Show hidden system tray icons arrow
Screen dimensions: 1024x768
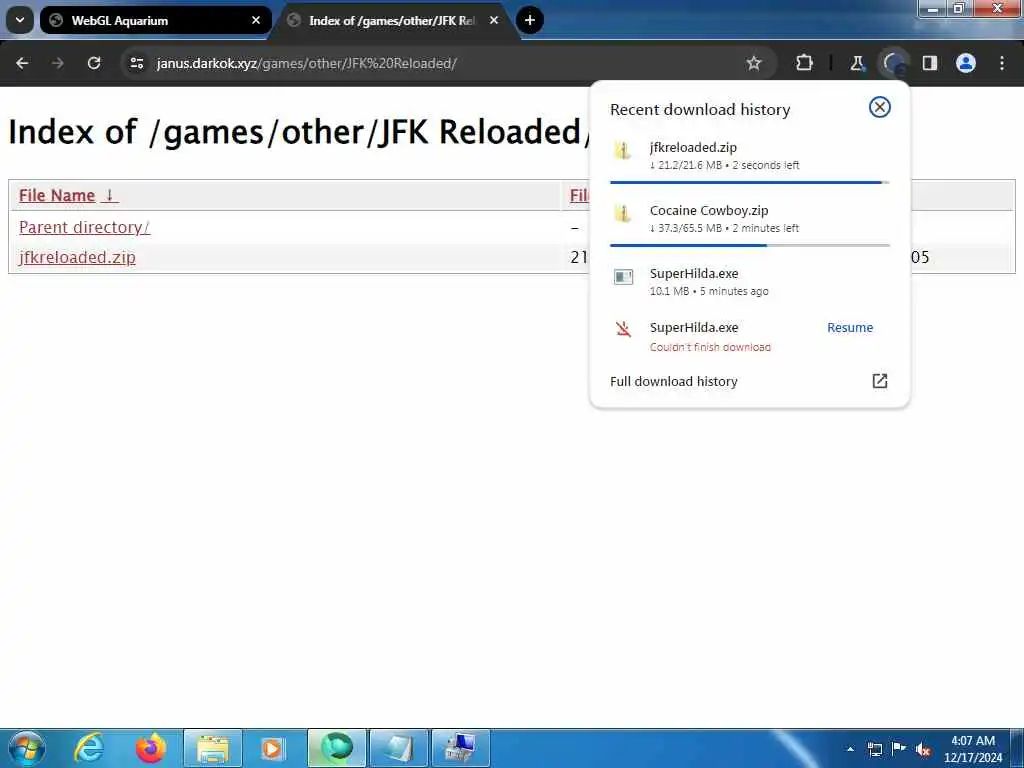(850, 749)
